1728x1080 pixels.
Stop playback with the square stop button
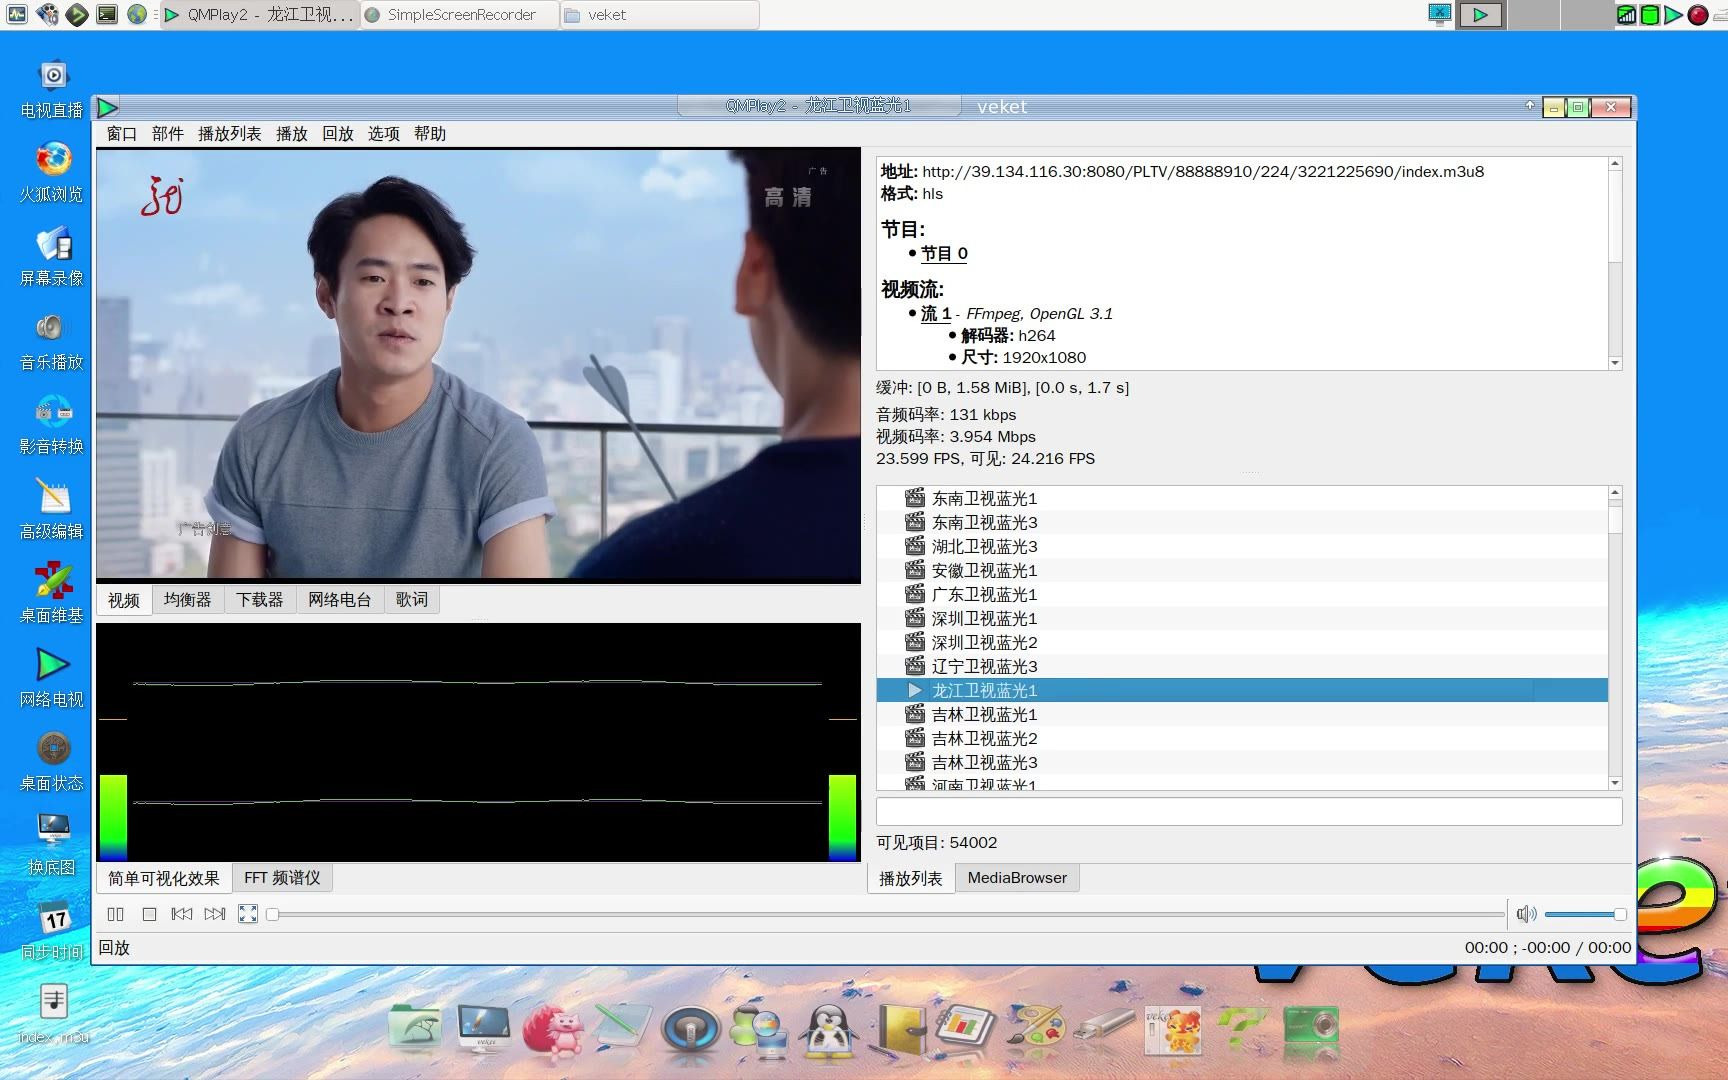[x=149, y=914]
